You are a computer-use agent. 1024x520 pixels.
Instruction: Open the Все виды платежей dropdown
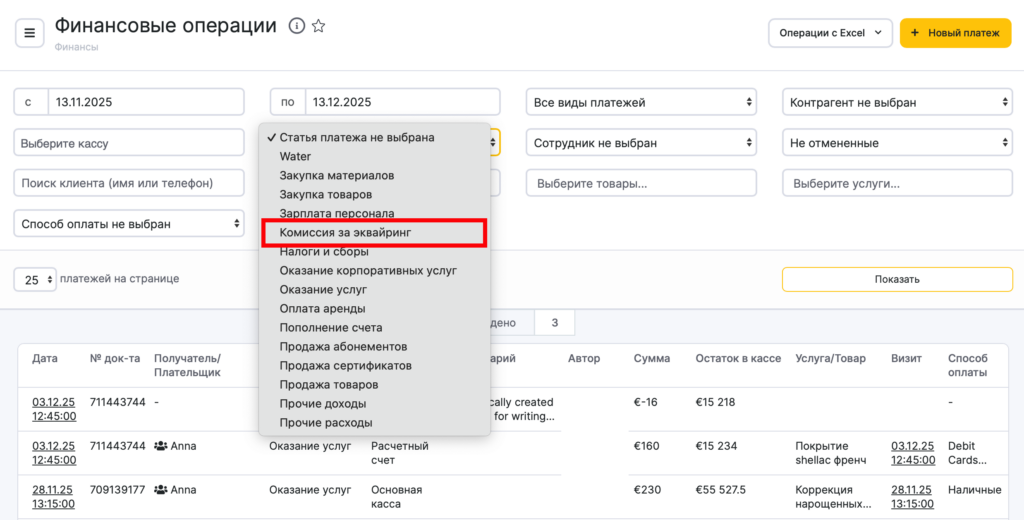click(641, 102)
